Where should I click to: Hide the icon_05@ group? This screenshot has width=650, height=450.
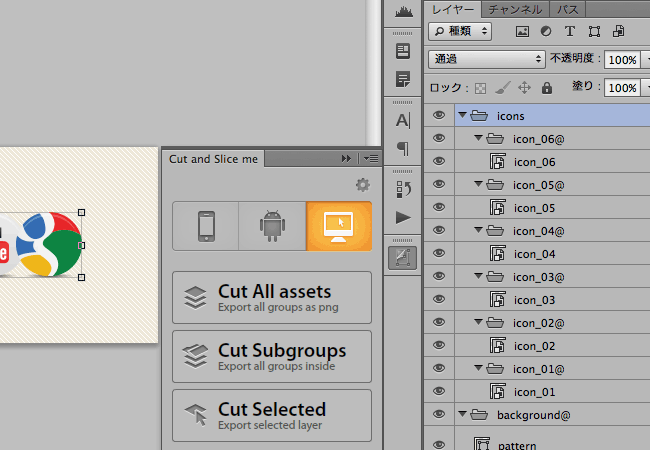point(439,184)
